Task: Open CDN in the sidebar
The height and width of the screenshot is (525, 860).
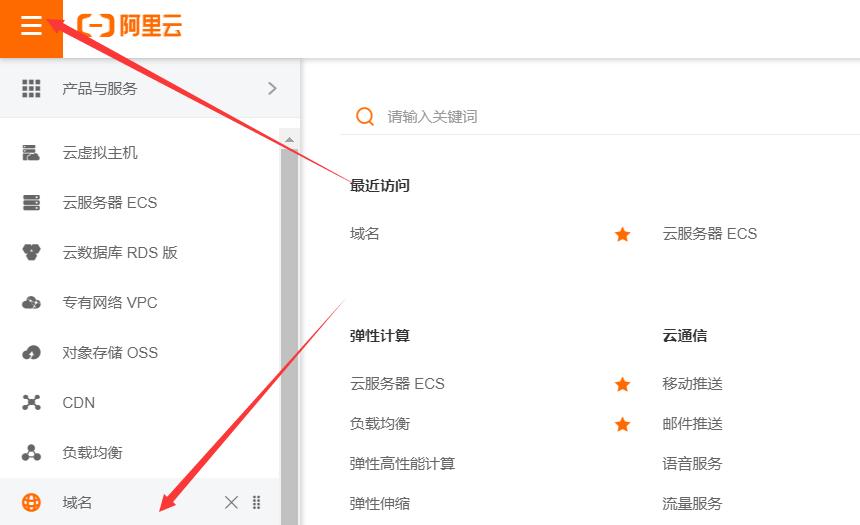Action: pos(79,403)
